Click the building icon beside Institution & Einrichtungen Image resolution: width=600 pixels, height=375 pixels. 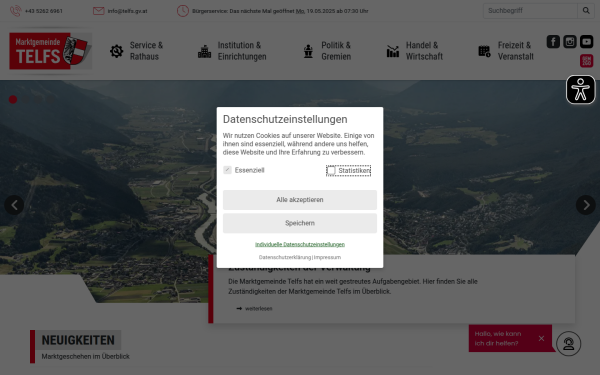click(x=204, y=51)
